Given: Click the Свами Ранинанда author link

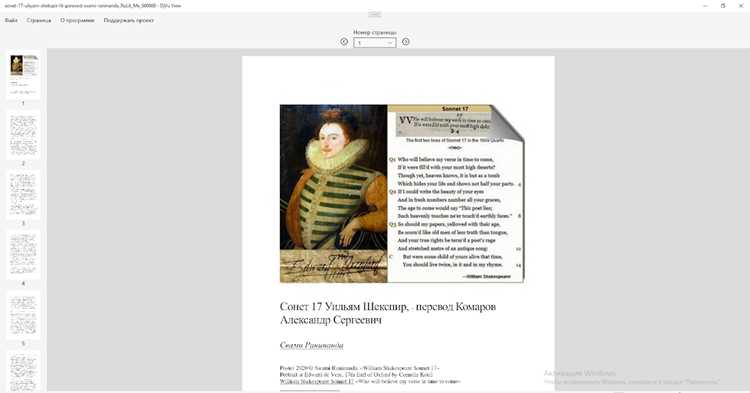Looking at the screenshot, I should (x=311, y=345).
